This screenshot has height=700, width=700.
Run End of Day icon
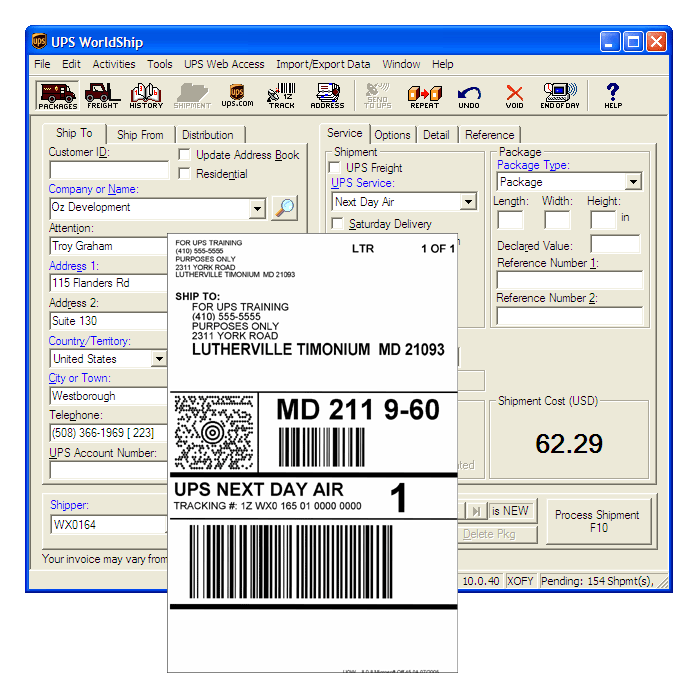coord(560,96)
